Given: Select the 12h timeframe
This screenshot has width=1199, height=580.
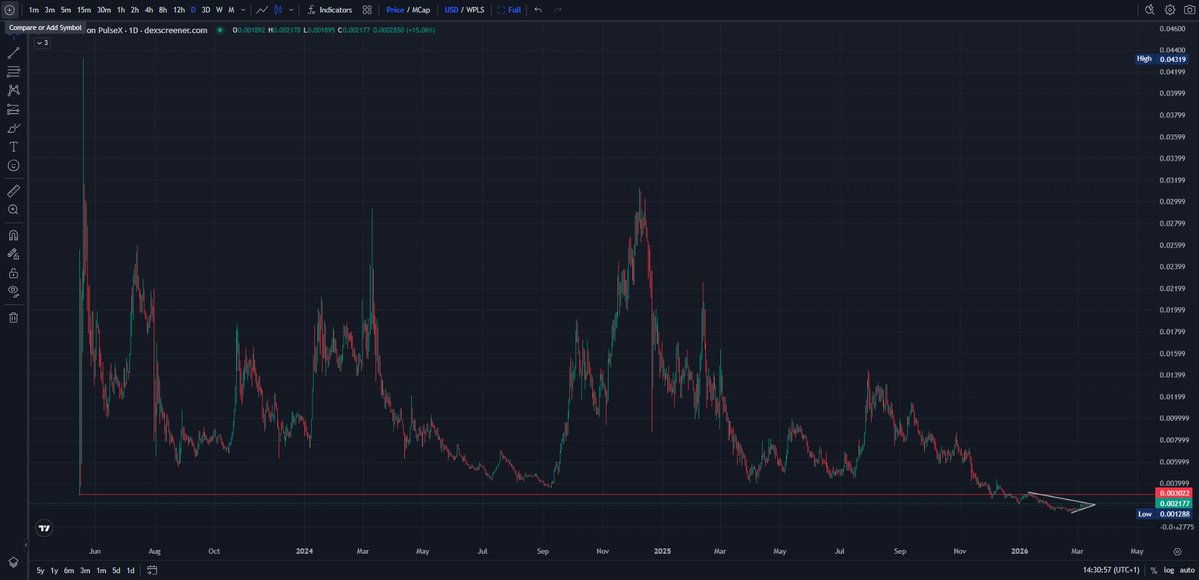Looking at the screenshot, I should (x=178, y=10).
